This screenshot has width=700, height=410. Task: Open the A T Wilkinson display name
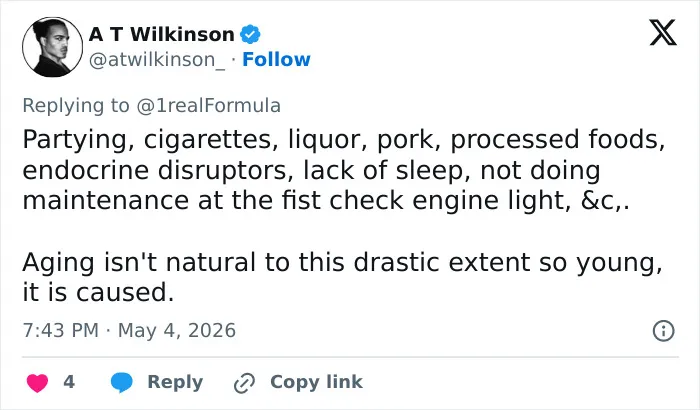162,34
